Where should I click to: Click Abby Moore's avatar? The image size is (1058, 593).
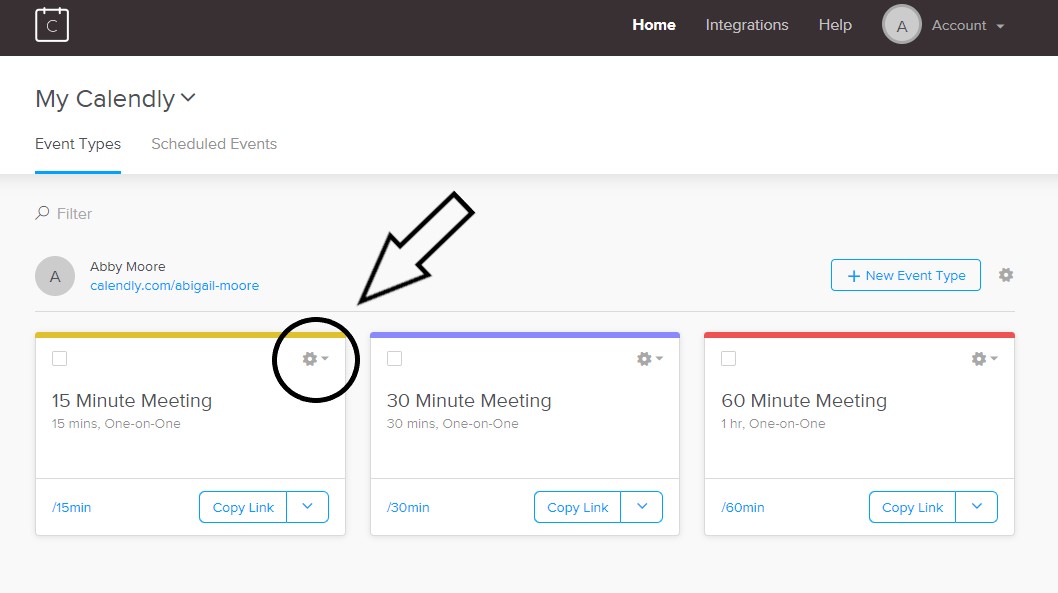tap(55, 276)
